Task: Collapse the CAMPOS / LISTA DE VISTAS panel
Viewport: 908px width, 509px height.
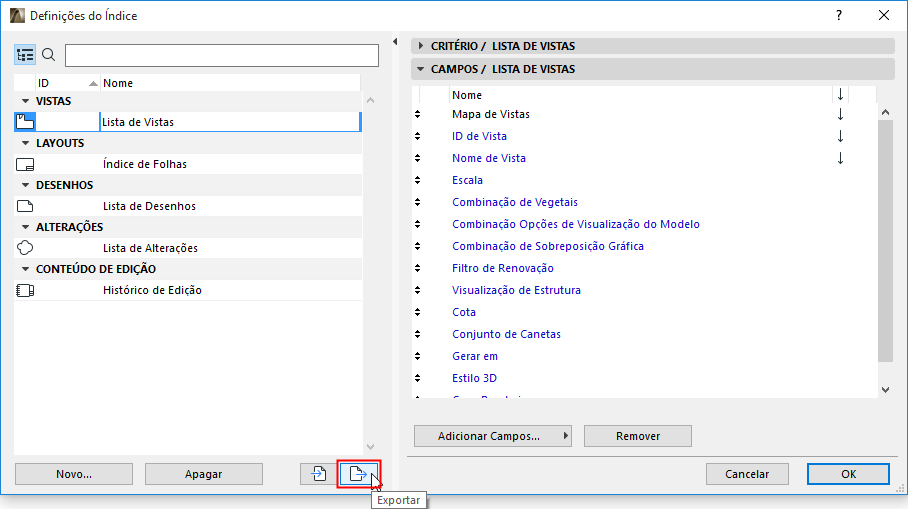Action: tap(421, 69)
